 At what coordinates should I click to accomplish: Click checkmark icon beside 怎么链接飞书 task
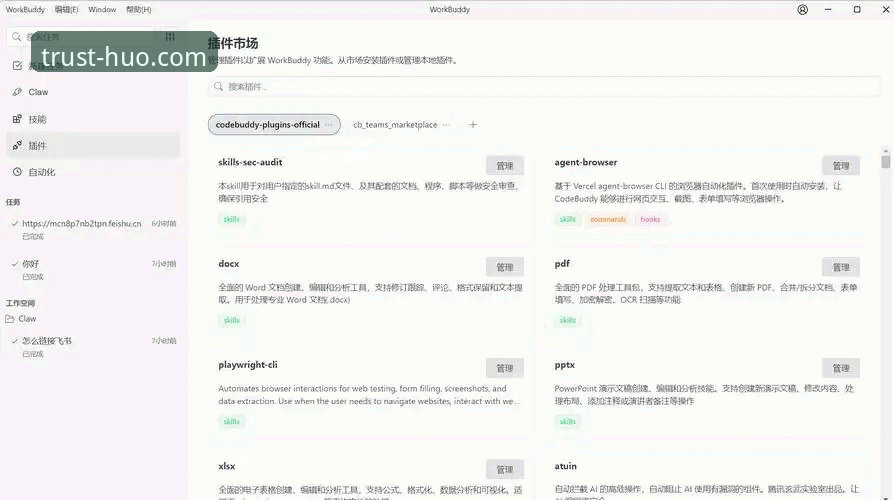14,340
